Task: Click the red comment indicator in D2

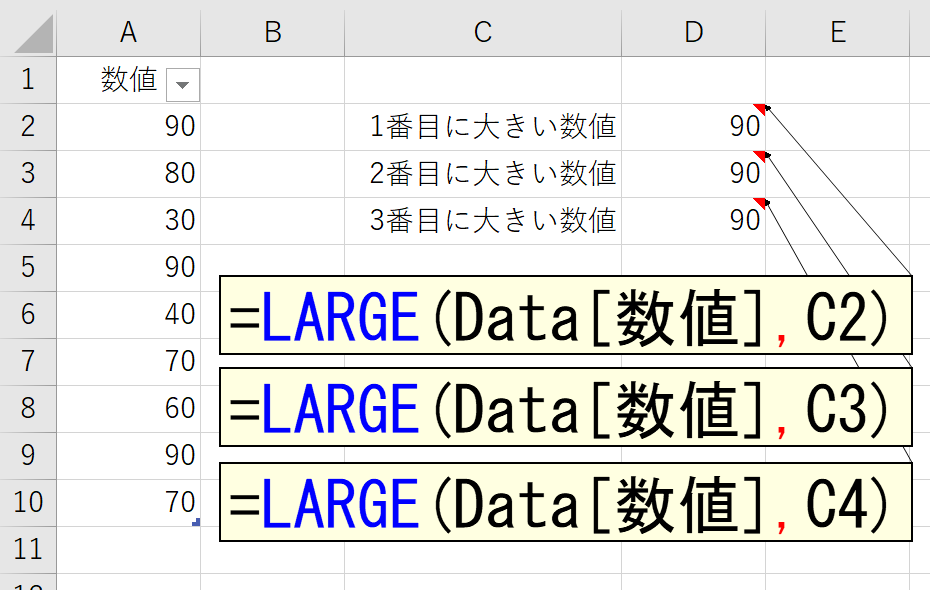Action: pyautogui.click(x=760, y=109)
